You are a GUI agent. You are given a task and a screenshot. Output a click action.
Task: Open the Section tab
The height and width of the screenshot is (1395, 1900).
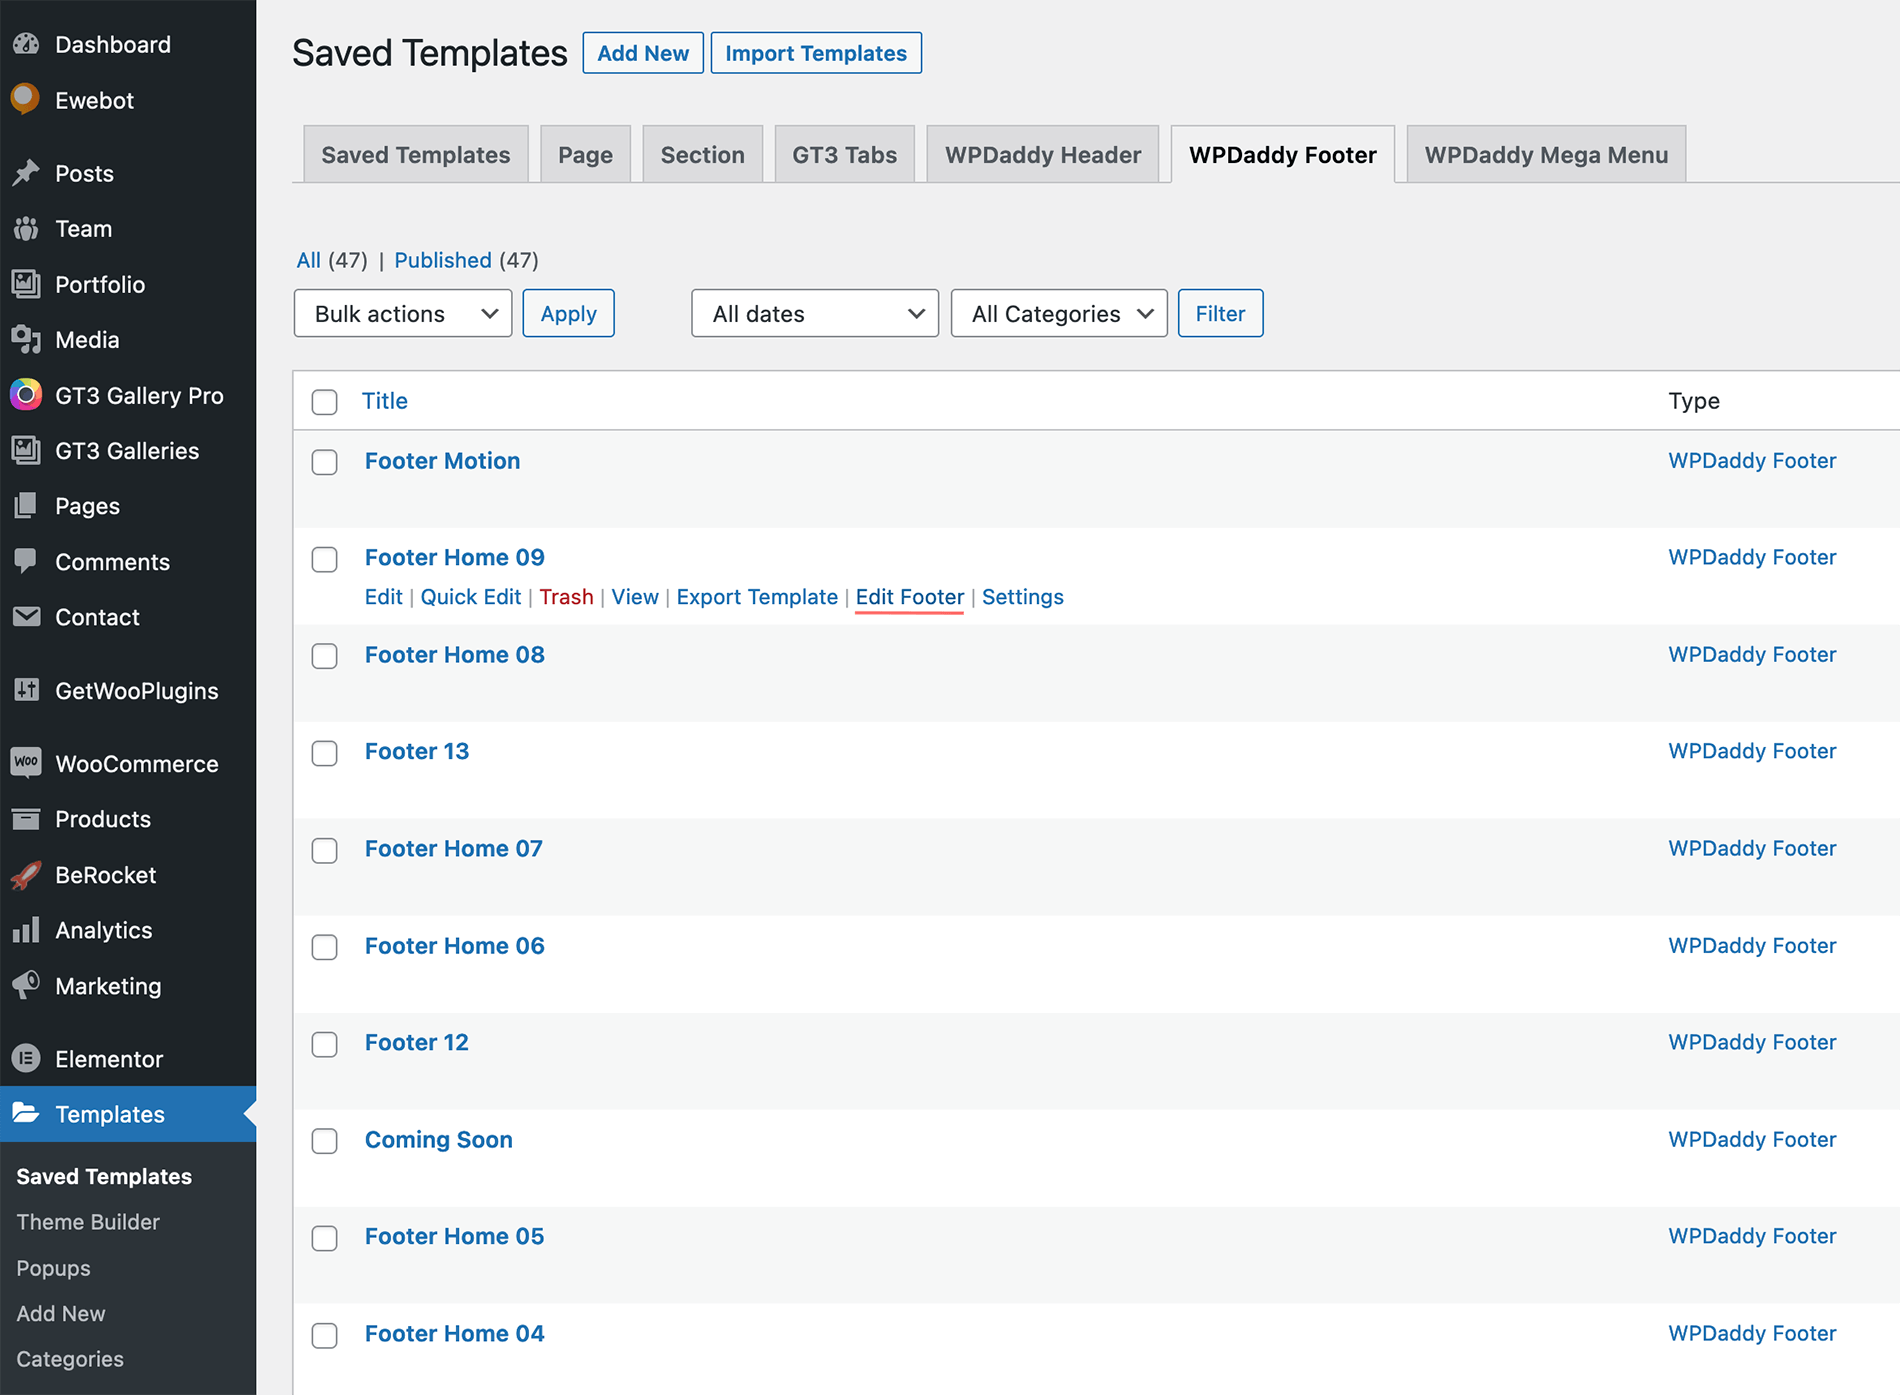[703, 154]
